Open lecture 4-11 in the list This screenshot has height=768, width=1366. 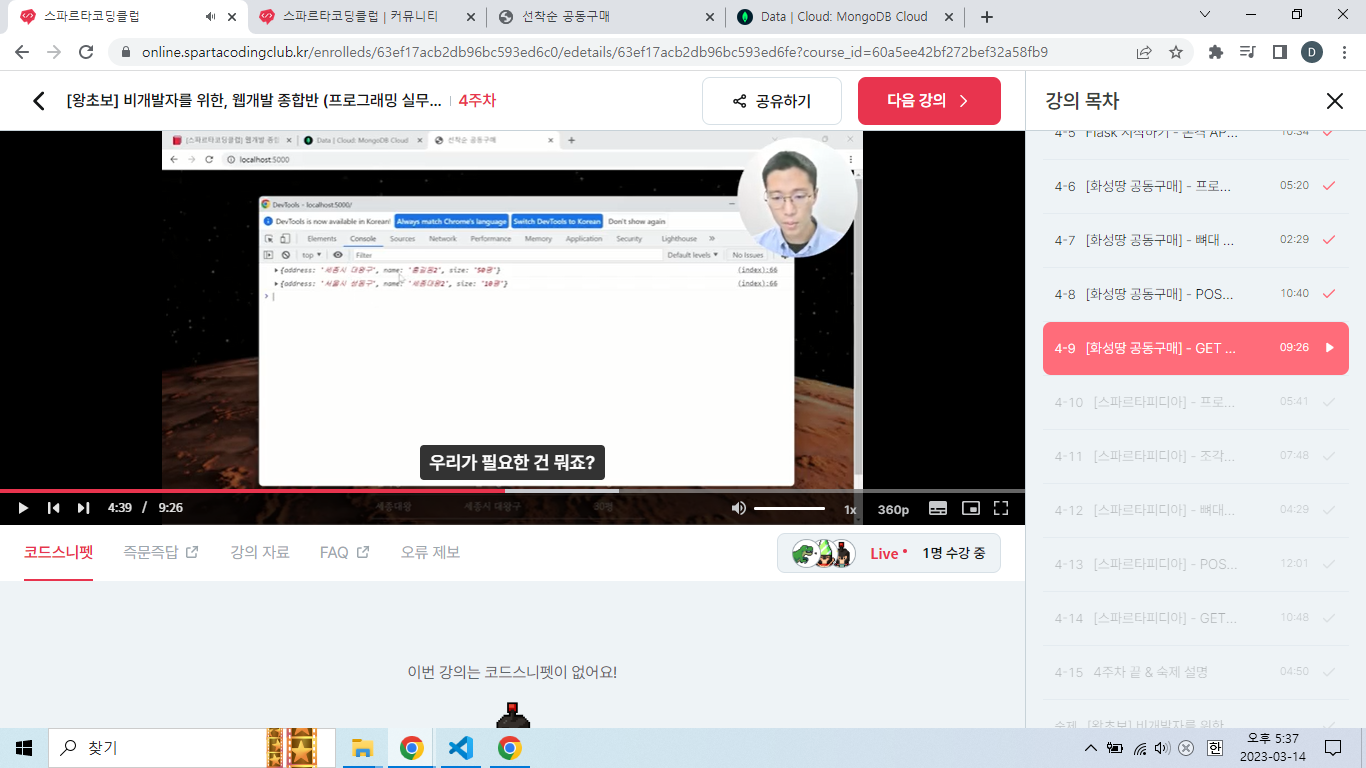click(x=1195, y=456)
